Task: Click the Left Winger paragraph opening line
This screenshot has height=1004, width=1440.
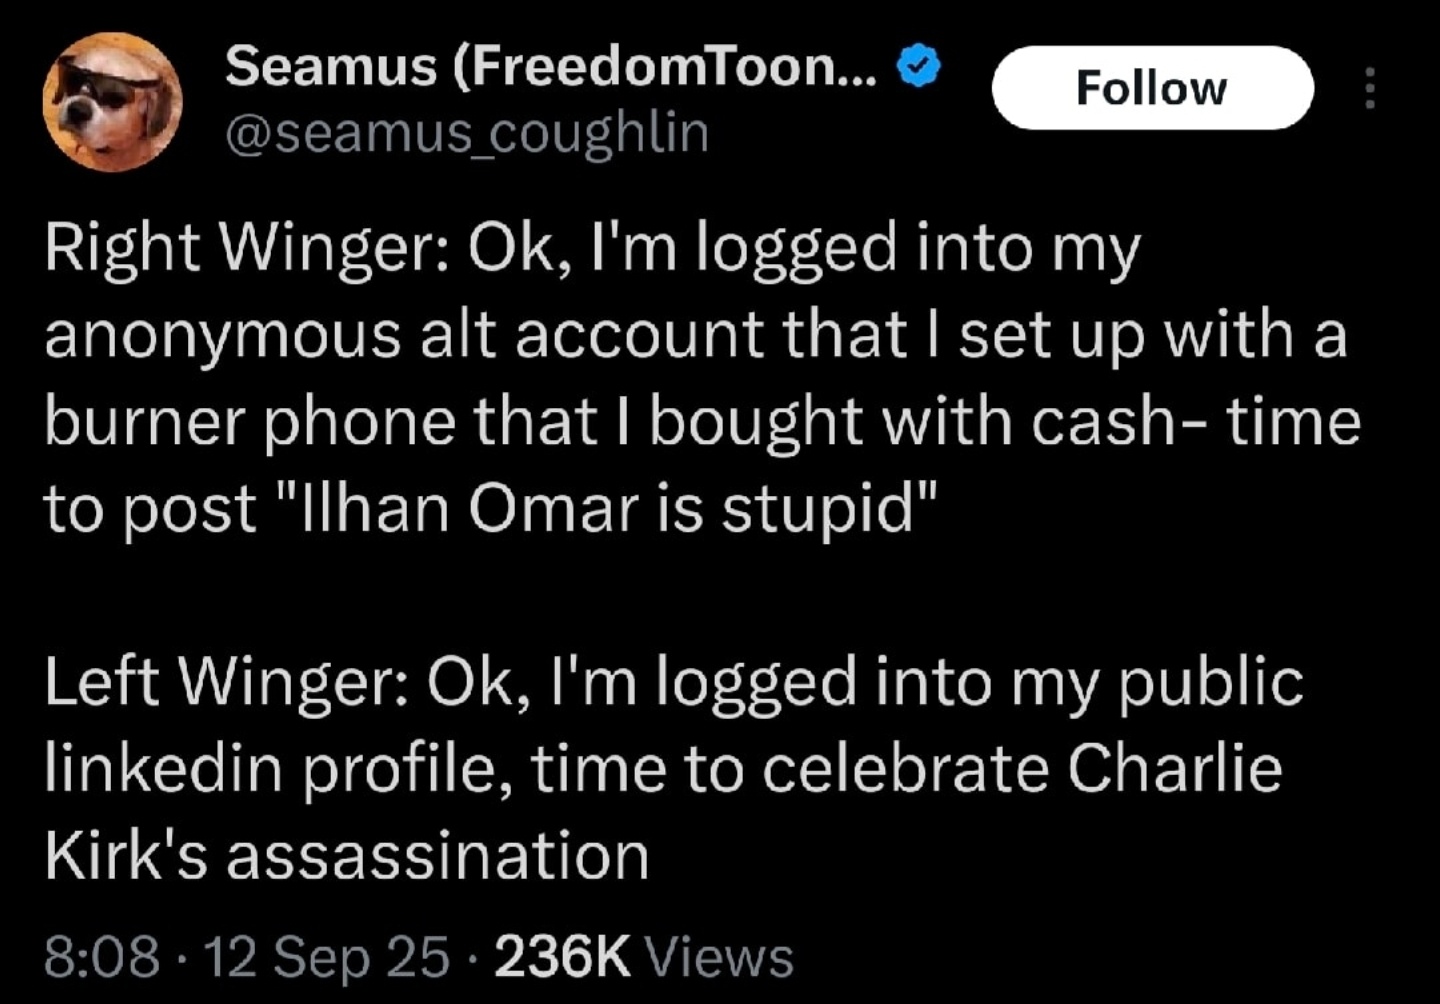Action: (673, 683)
